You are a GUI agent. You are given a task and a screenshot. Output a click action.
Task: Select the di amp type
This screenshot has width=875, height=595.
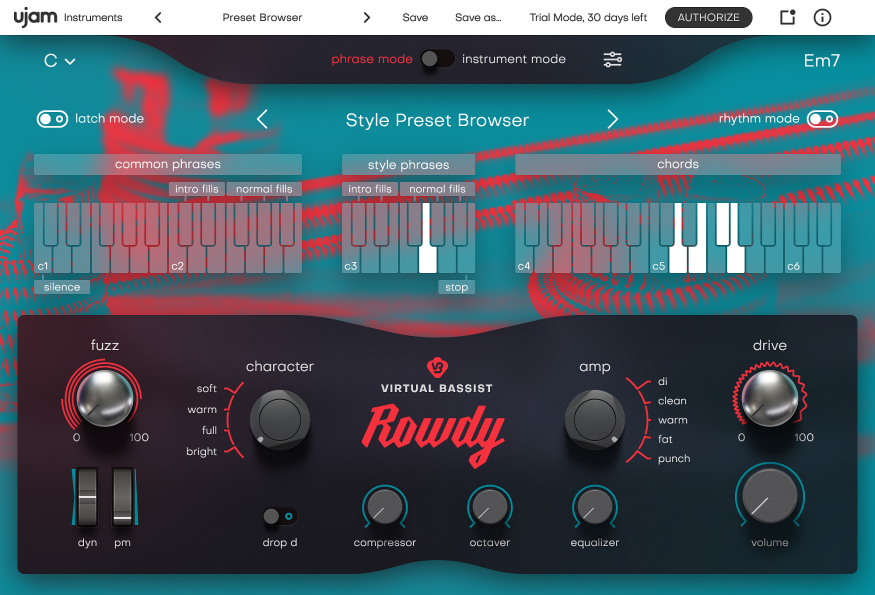pos(662,381)
